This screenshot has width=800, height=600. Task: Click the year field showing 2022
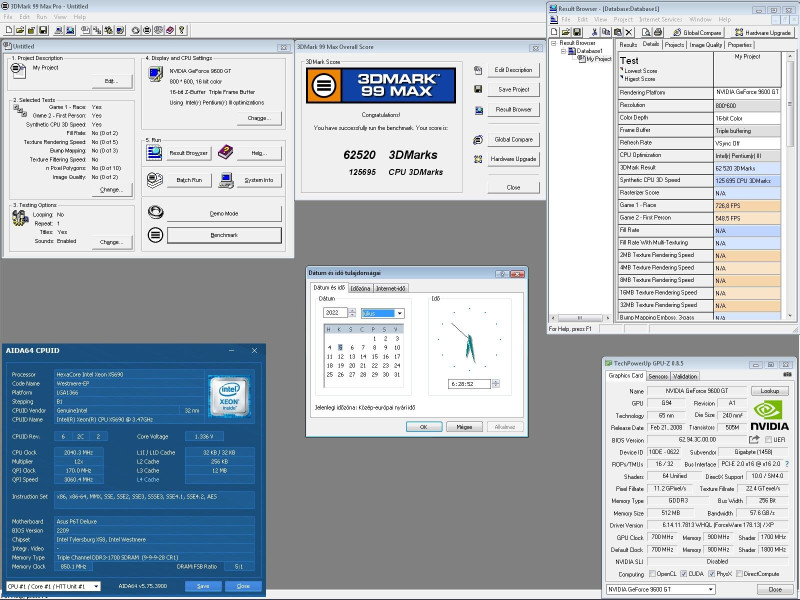(x=335, y=312)
